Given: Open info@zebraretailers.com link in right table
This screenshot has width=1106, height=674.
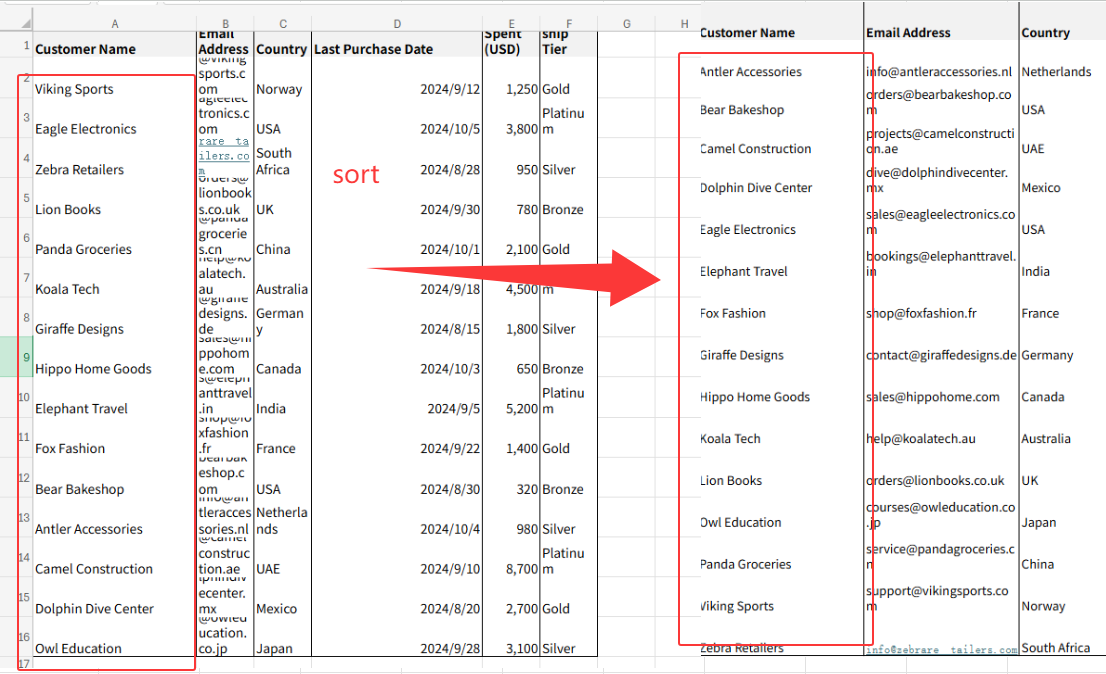Looking at the screenshot, I should (x=941, y=649).
